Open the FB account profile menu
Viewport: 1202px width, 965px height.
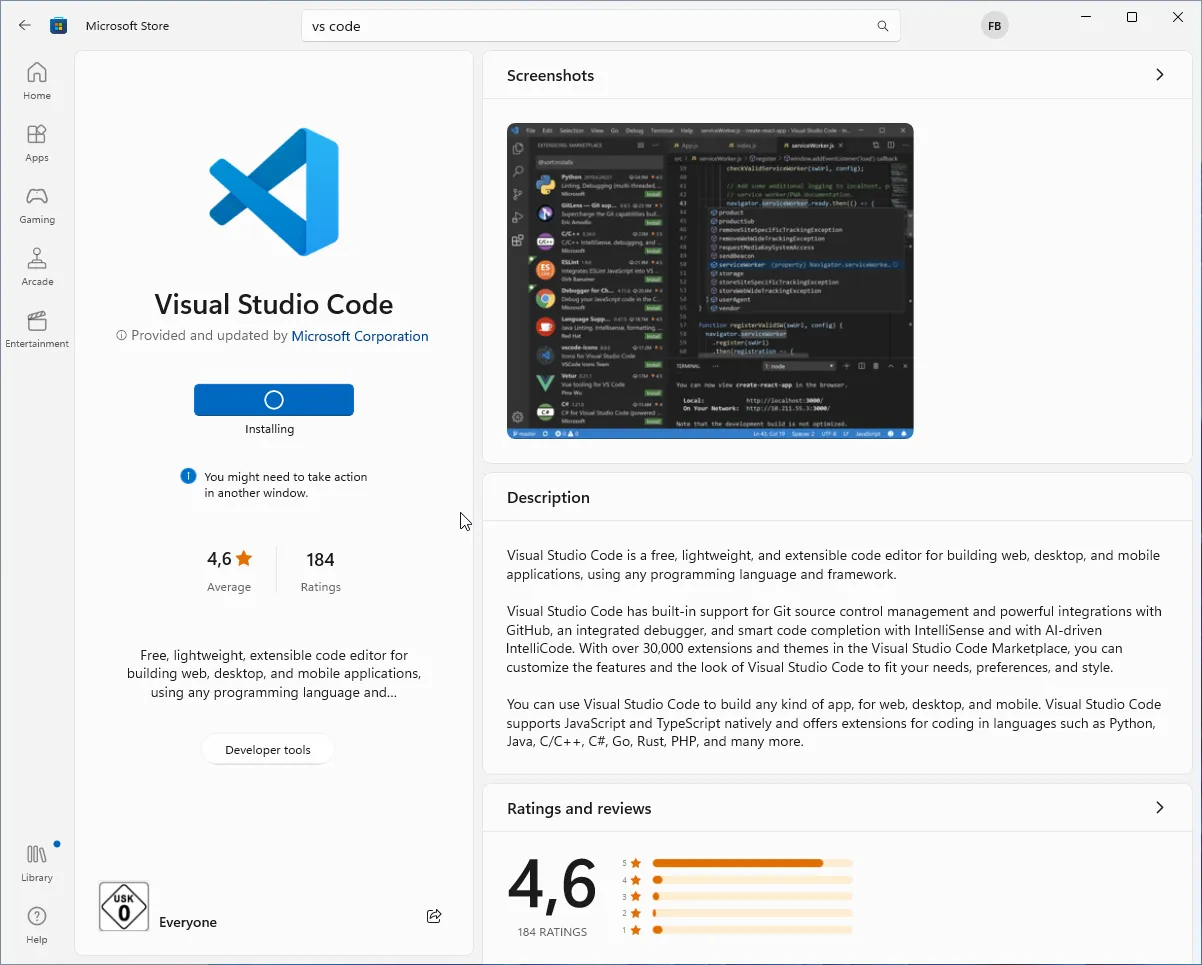[x=994, y=25]
